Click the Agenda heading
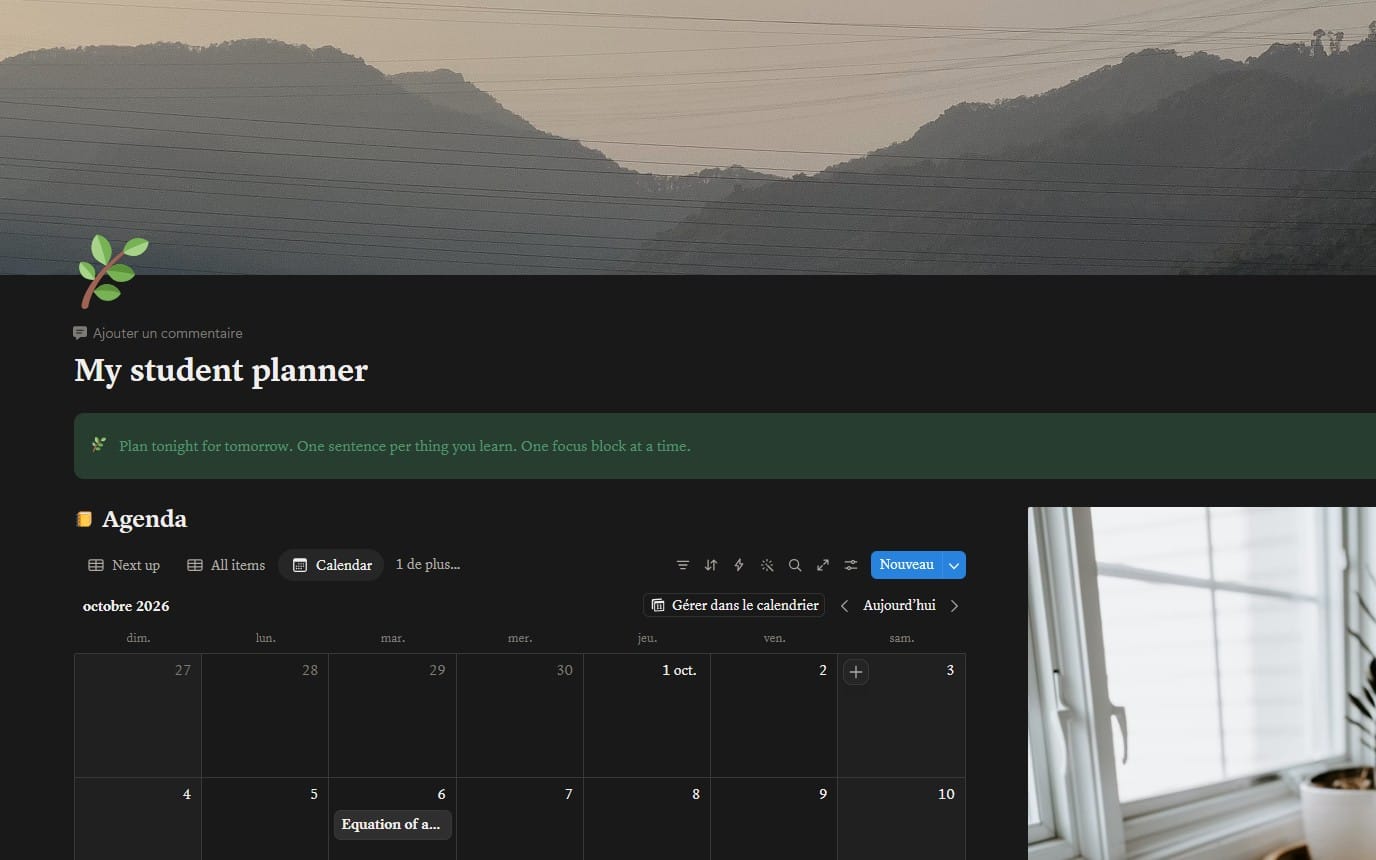This screenshot has height=860, width=1376. [x=144, y=519]
